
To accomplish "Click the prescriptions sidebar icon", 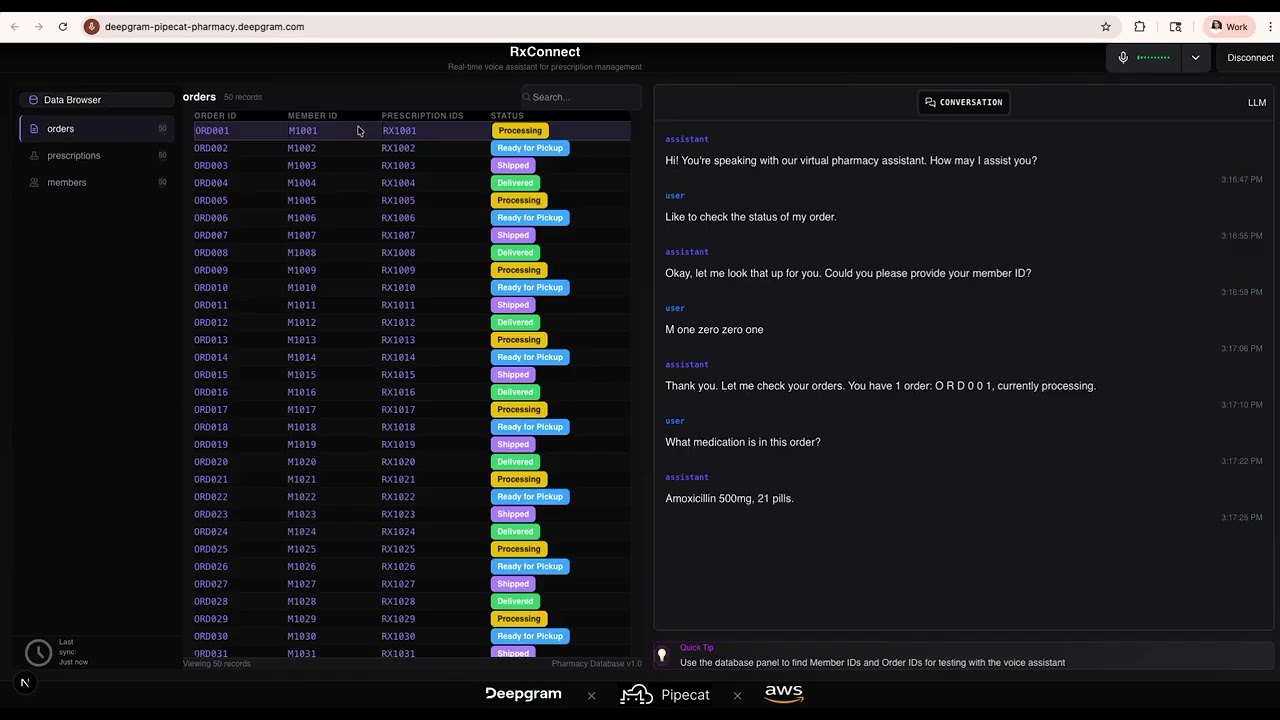I will [x=34, y=156].
